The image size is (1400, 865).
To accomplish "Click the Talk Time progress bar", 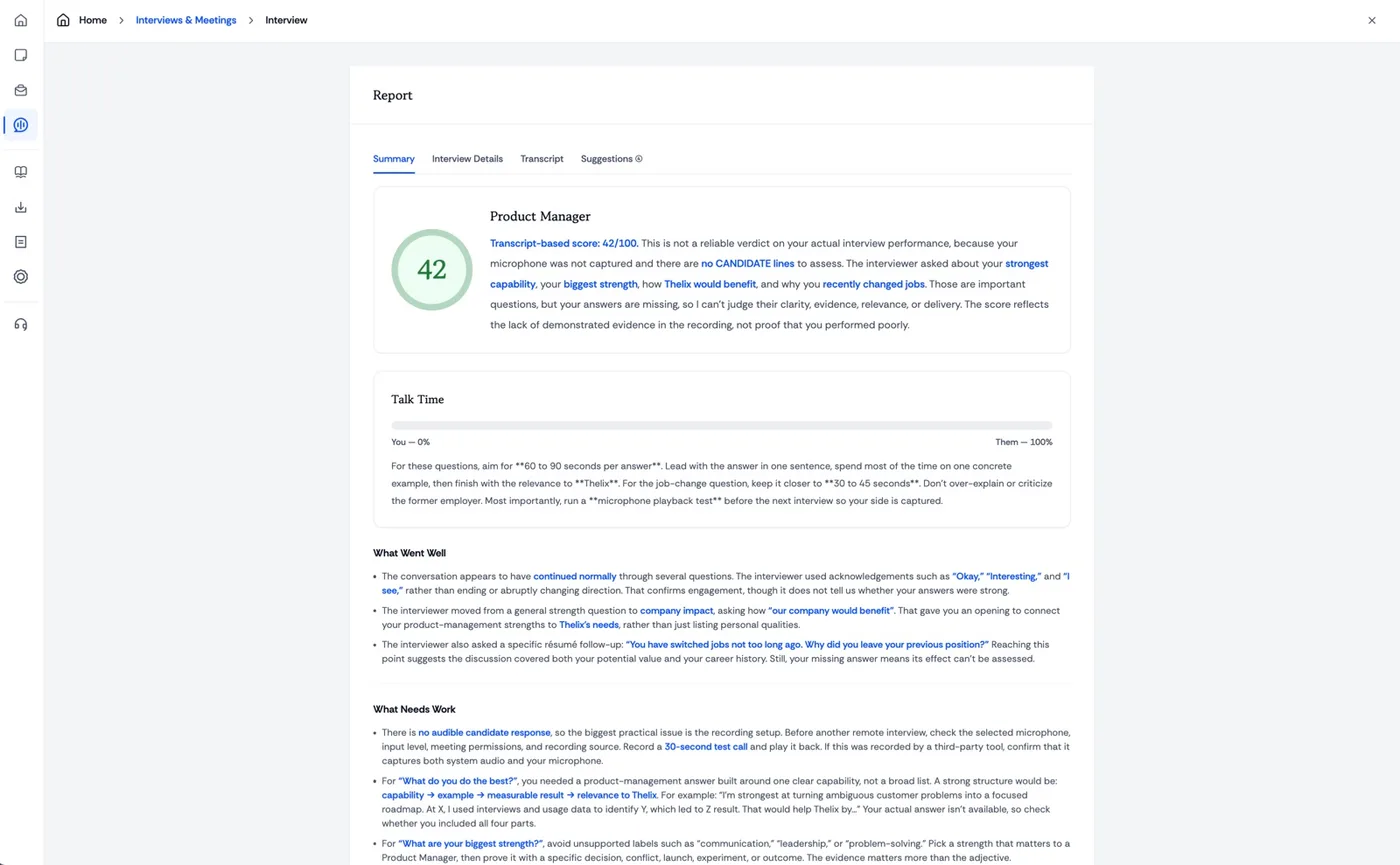I will (721, 425).
